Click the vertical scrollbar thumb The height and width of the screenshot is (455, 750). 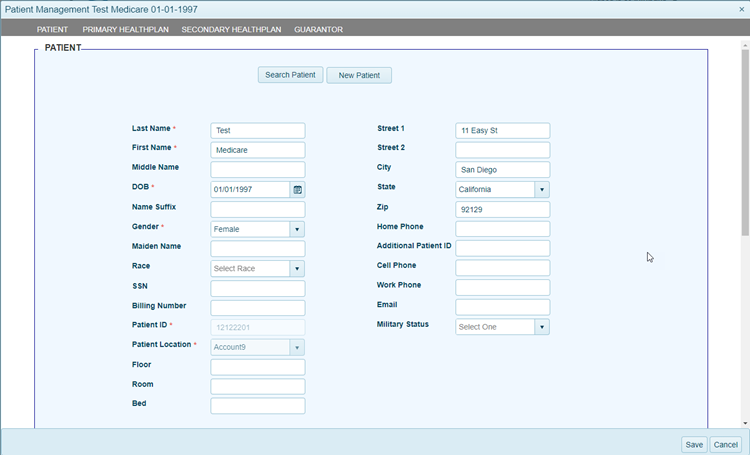click(x=745, y=140)
